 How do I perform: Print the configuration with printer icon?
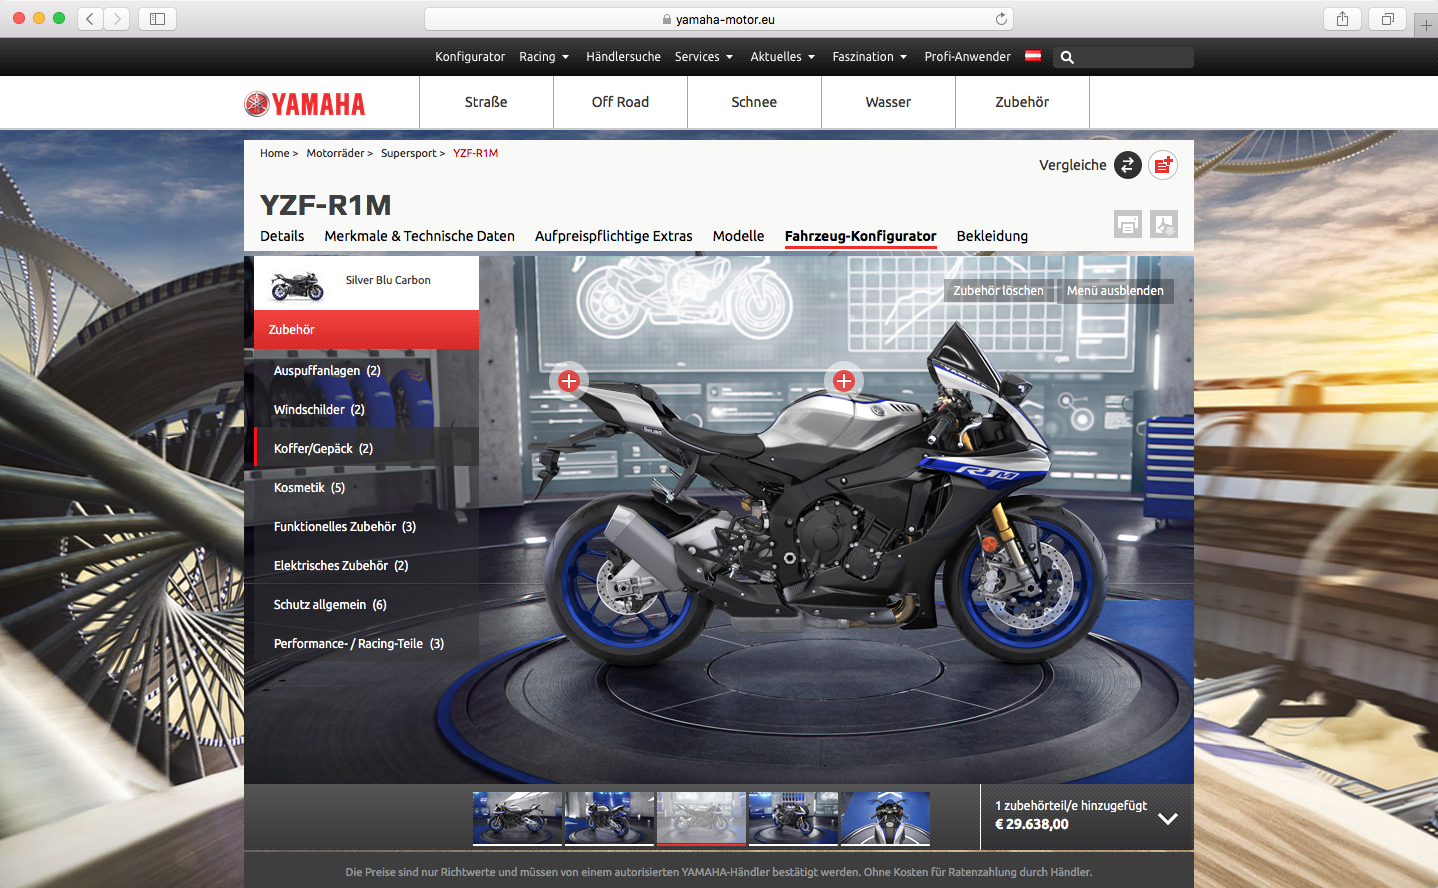1128,224
